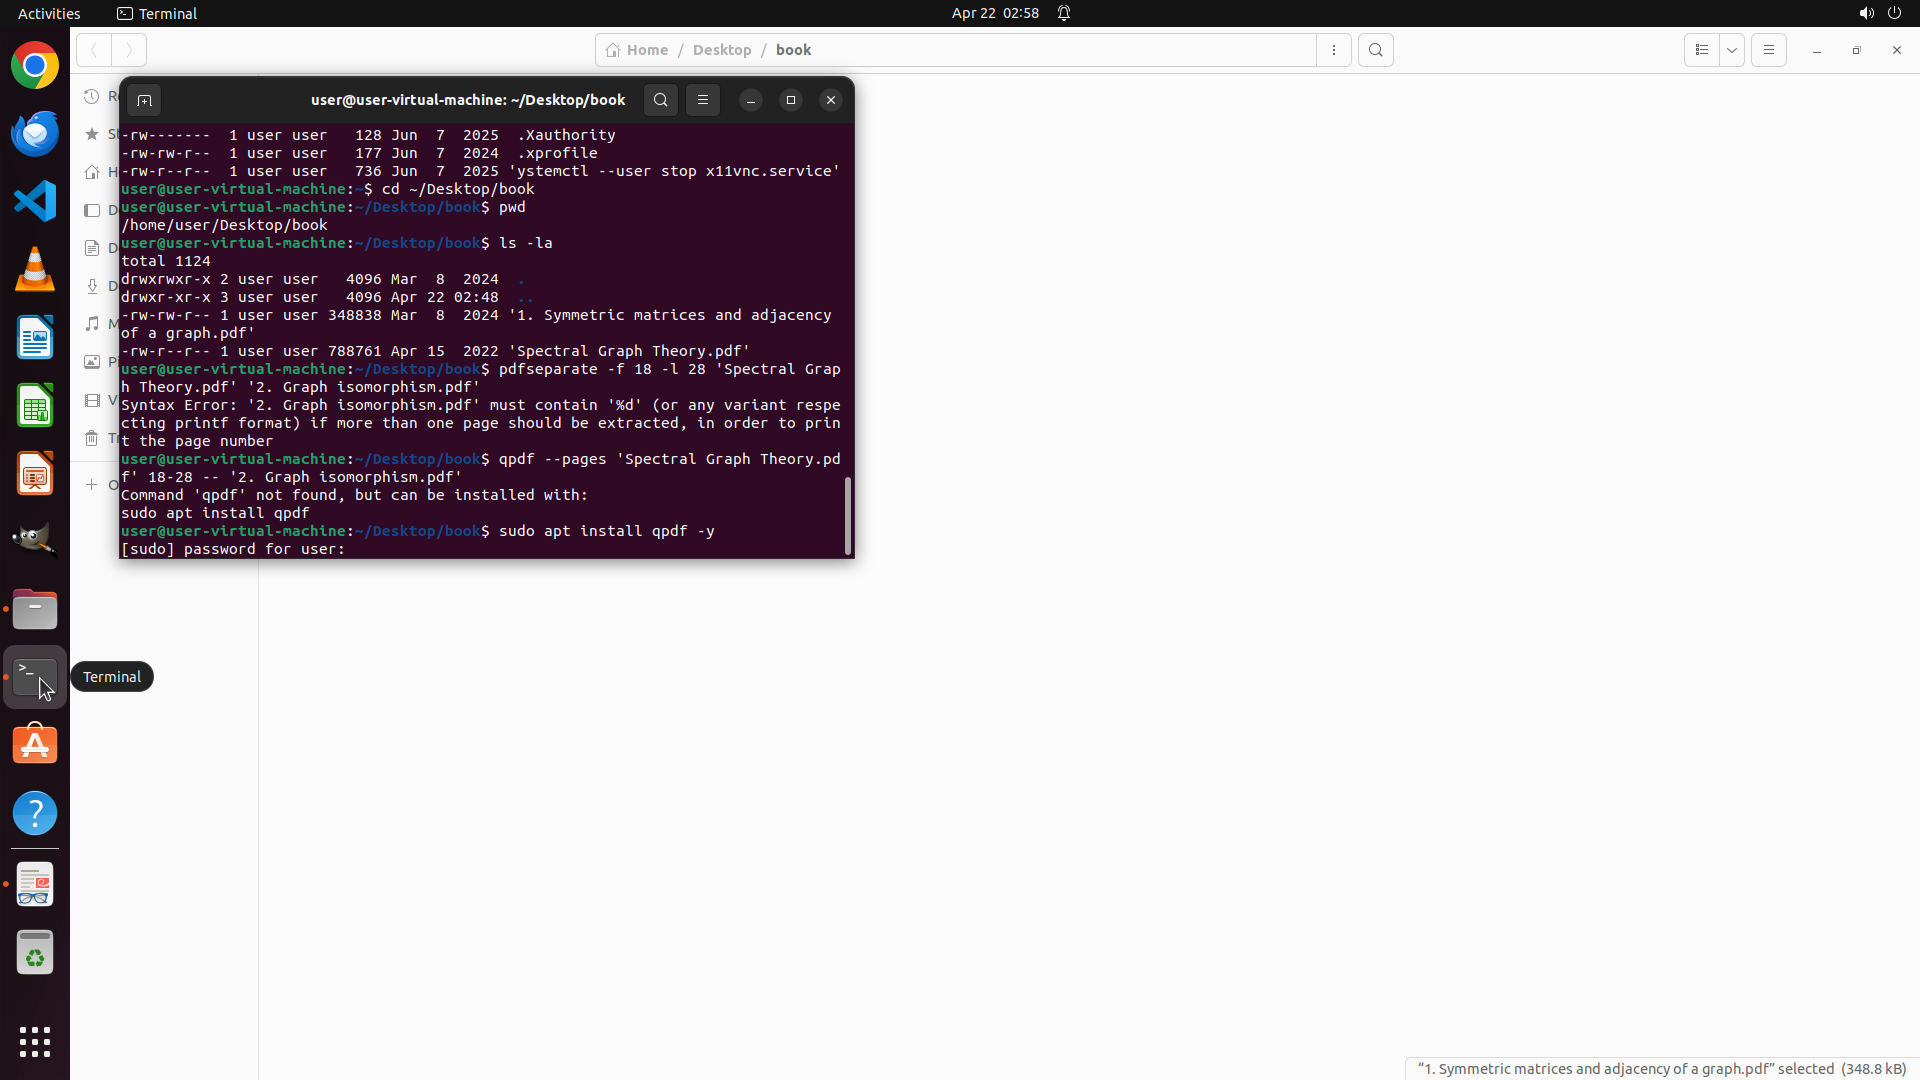Click the terminal search icon
This screenshot has width=1920, height=1080.
[x=660, y=100]
